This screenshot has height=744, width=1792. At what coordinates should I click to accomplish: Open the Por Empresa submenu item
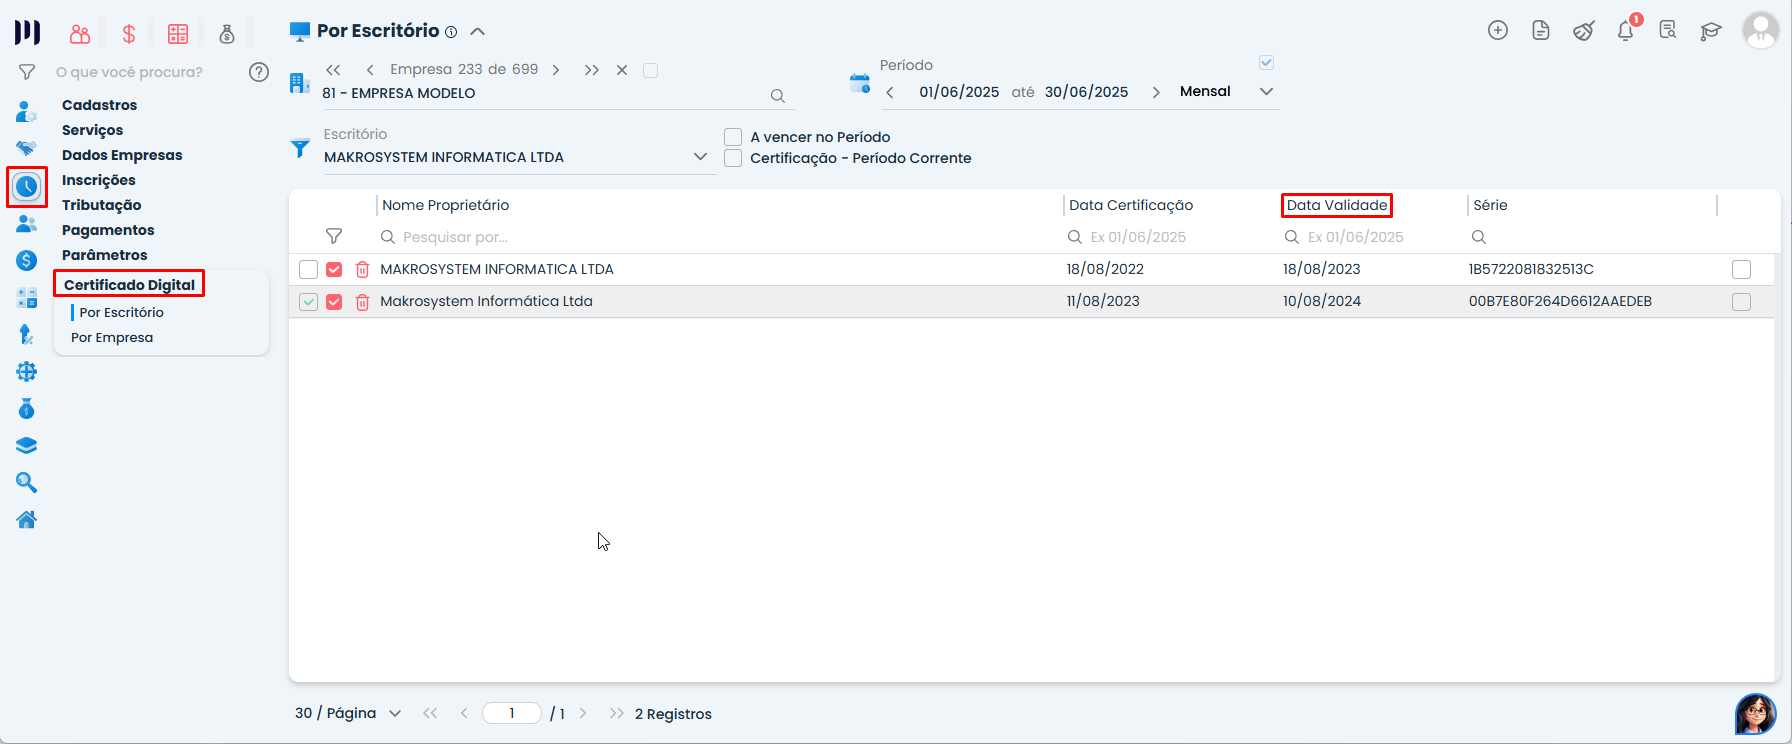point(112,338)
